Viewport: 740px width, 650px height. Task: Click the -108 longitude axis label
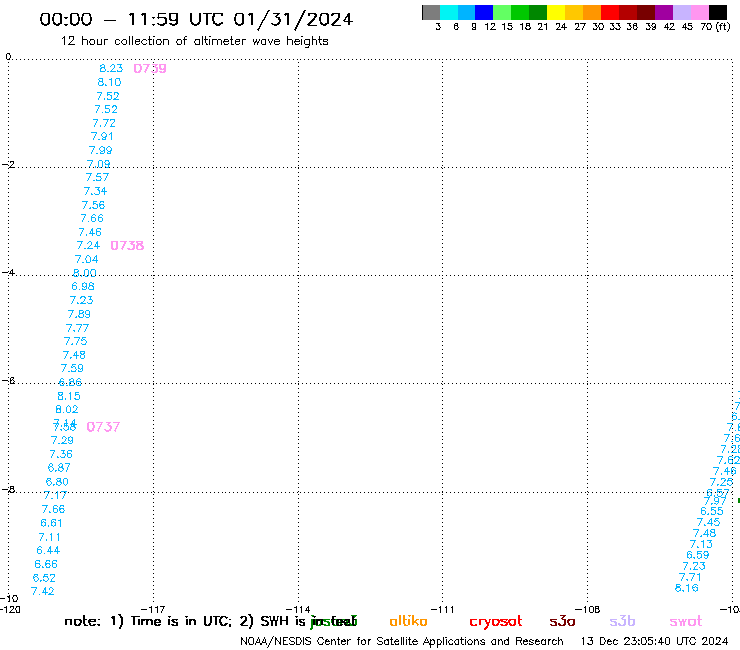587,609
